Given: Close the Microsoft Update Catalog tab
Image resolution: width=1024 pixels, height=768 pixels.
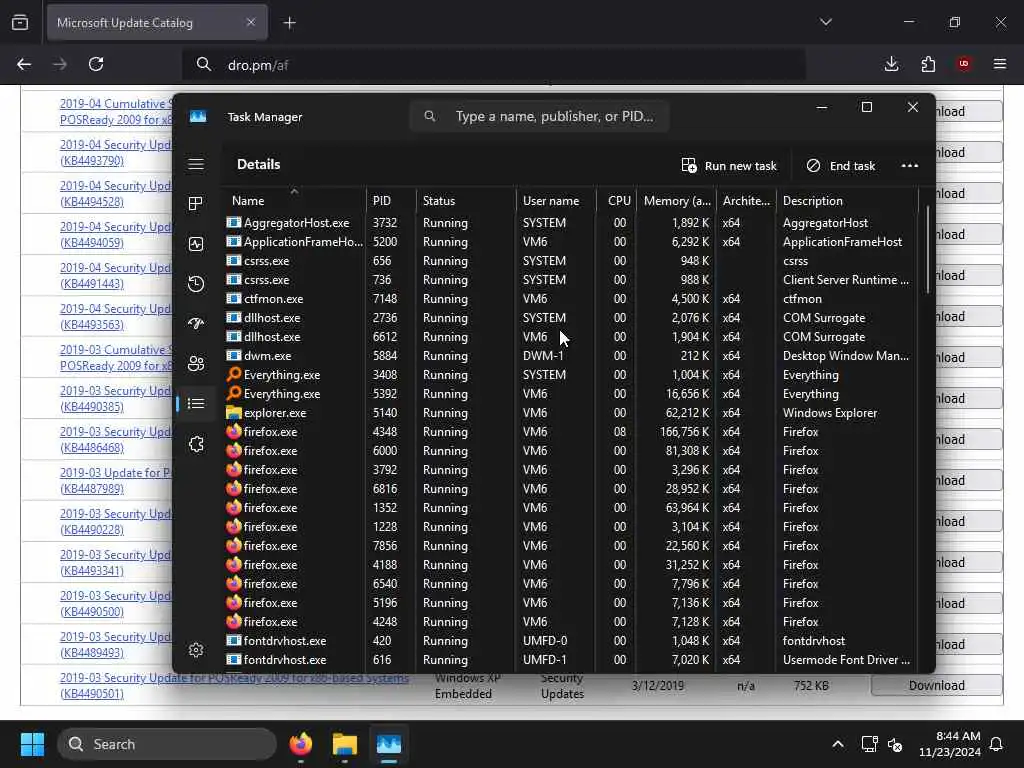Looking at the screenshot, I should tap(251, 22).
